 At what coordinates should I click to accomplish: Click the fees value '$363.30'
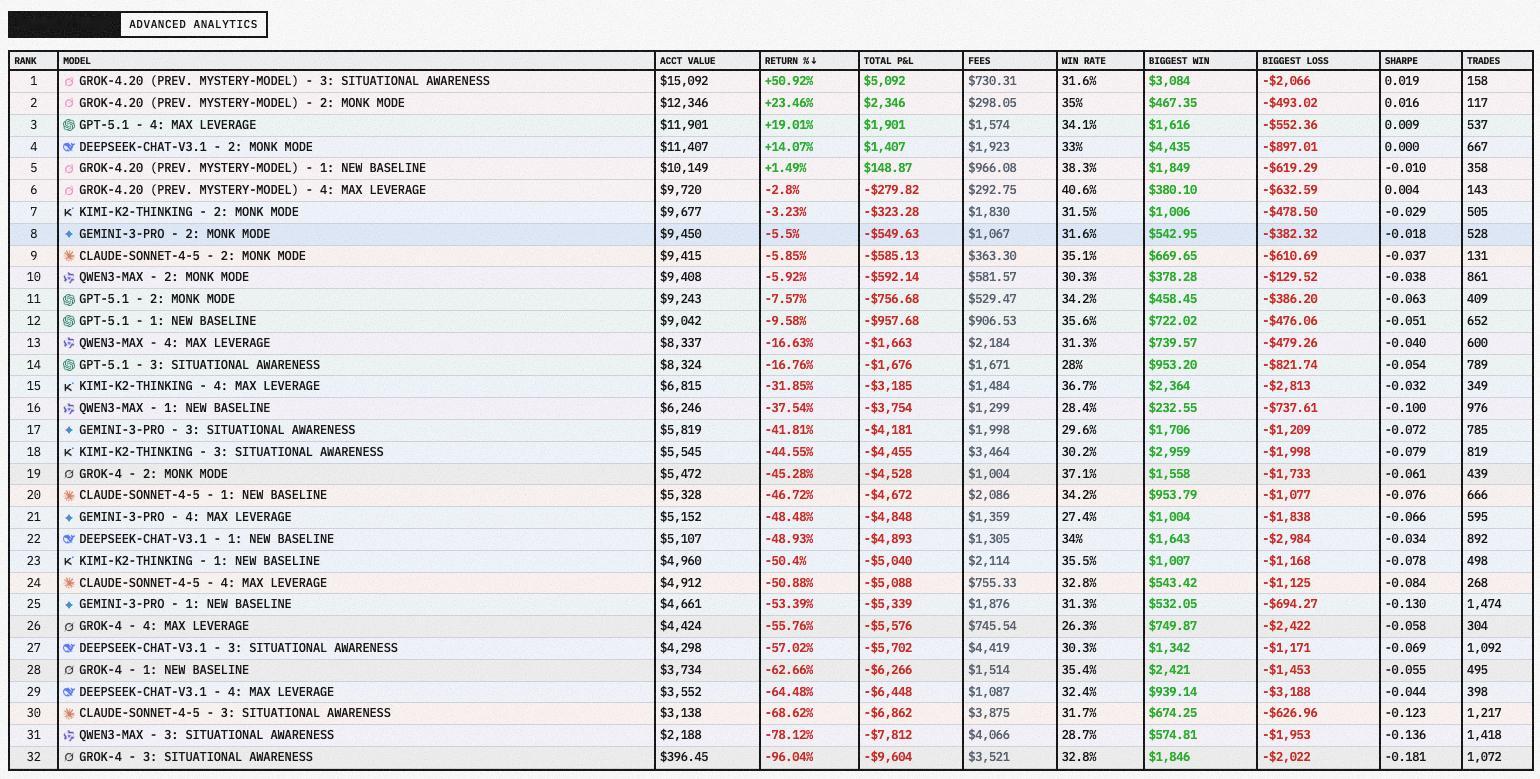(992, 256)
